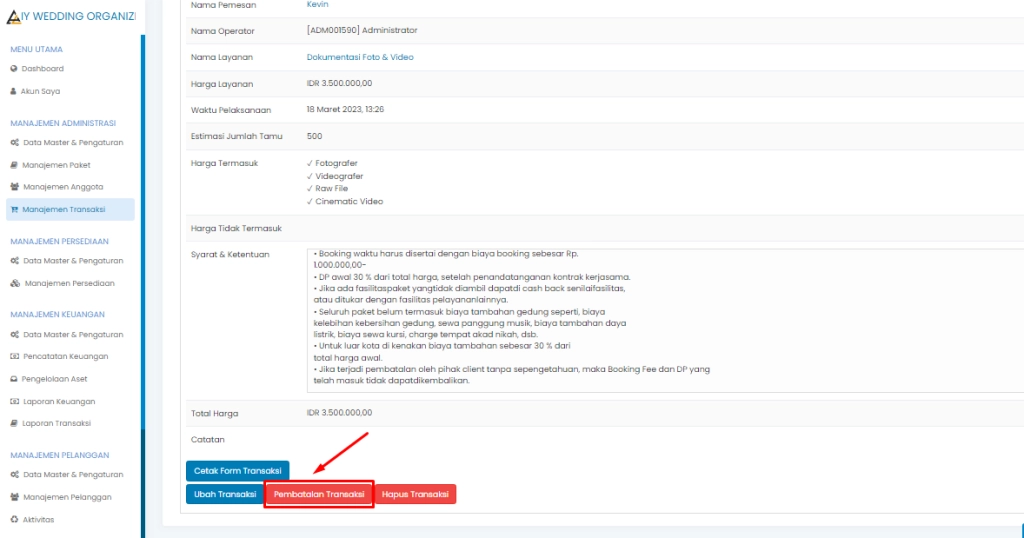The image size is (1024, 538).
Task: Click the icon beside Pengelolaan Aset
Action: tap(14, 379)
